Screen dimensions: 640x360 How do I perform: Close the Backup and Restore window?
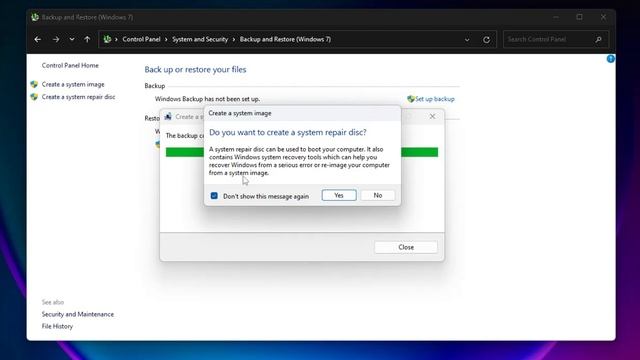click(x=603, y=17)
